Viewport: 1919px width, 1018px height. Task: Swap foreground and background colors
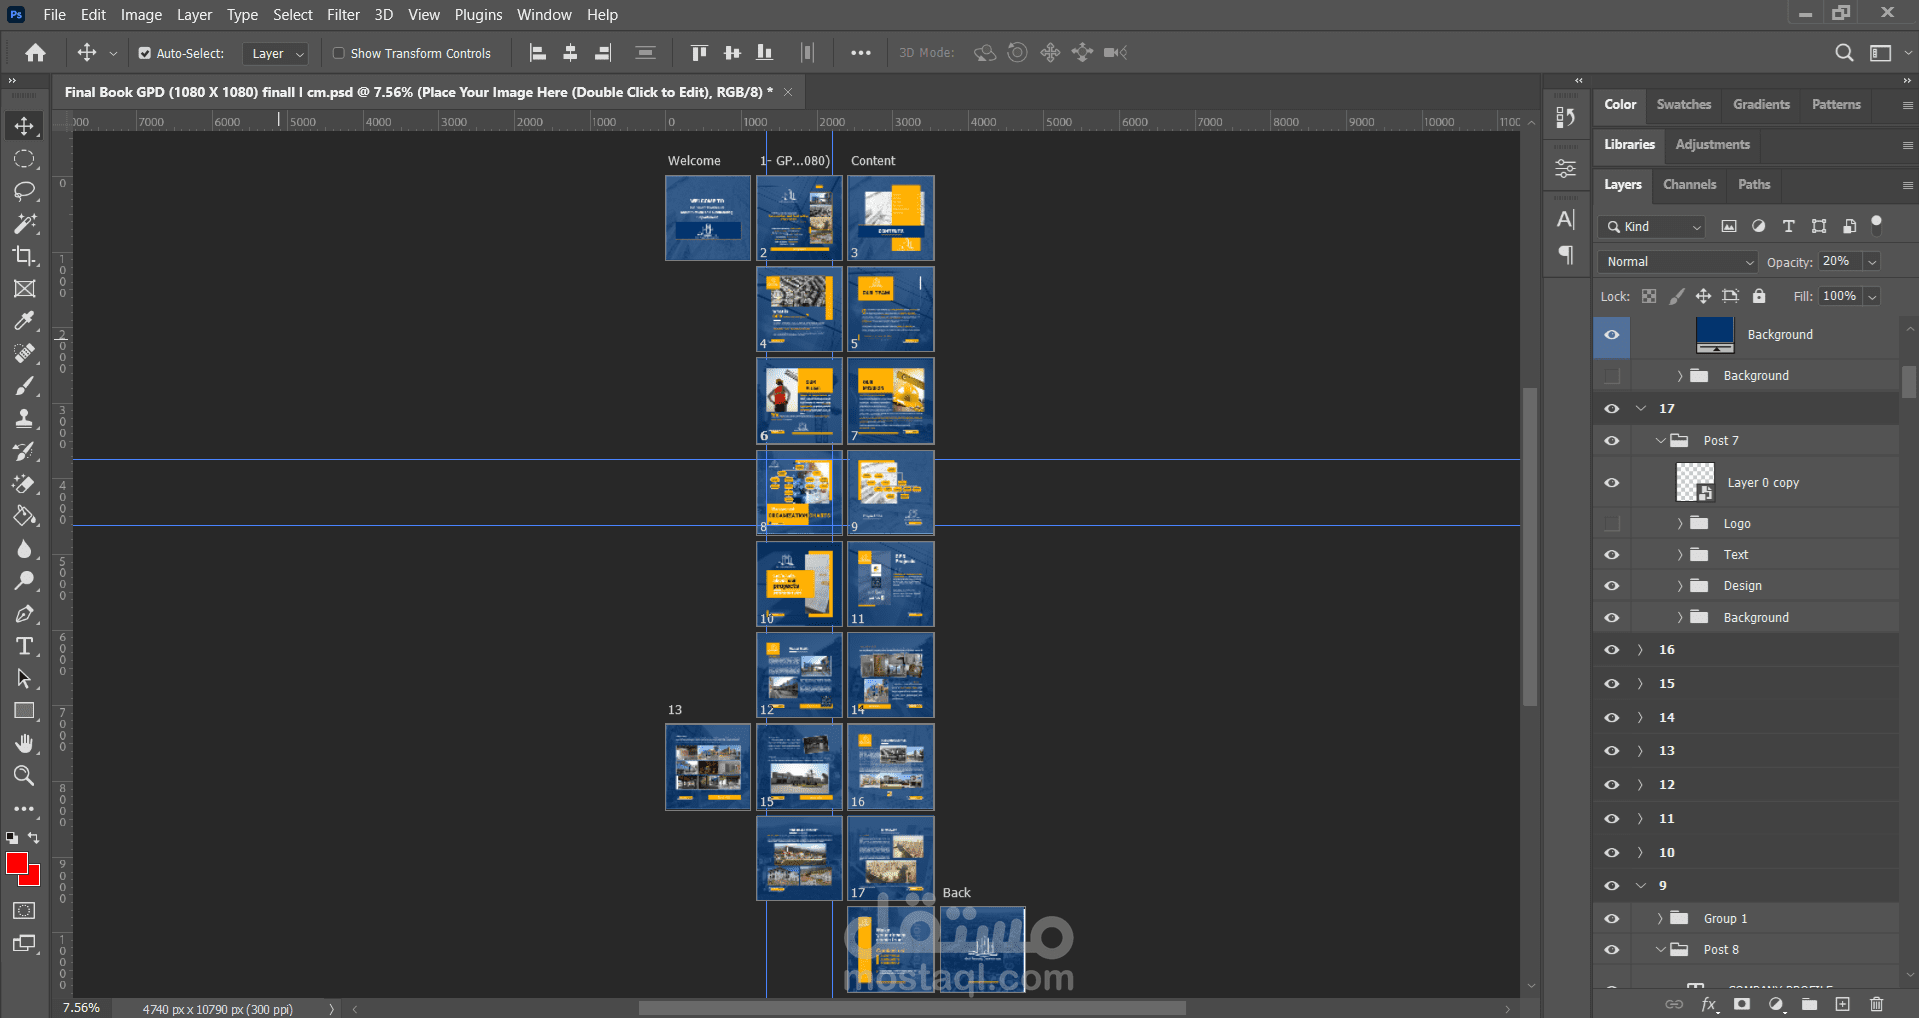[x=34, y=838]
